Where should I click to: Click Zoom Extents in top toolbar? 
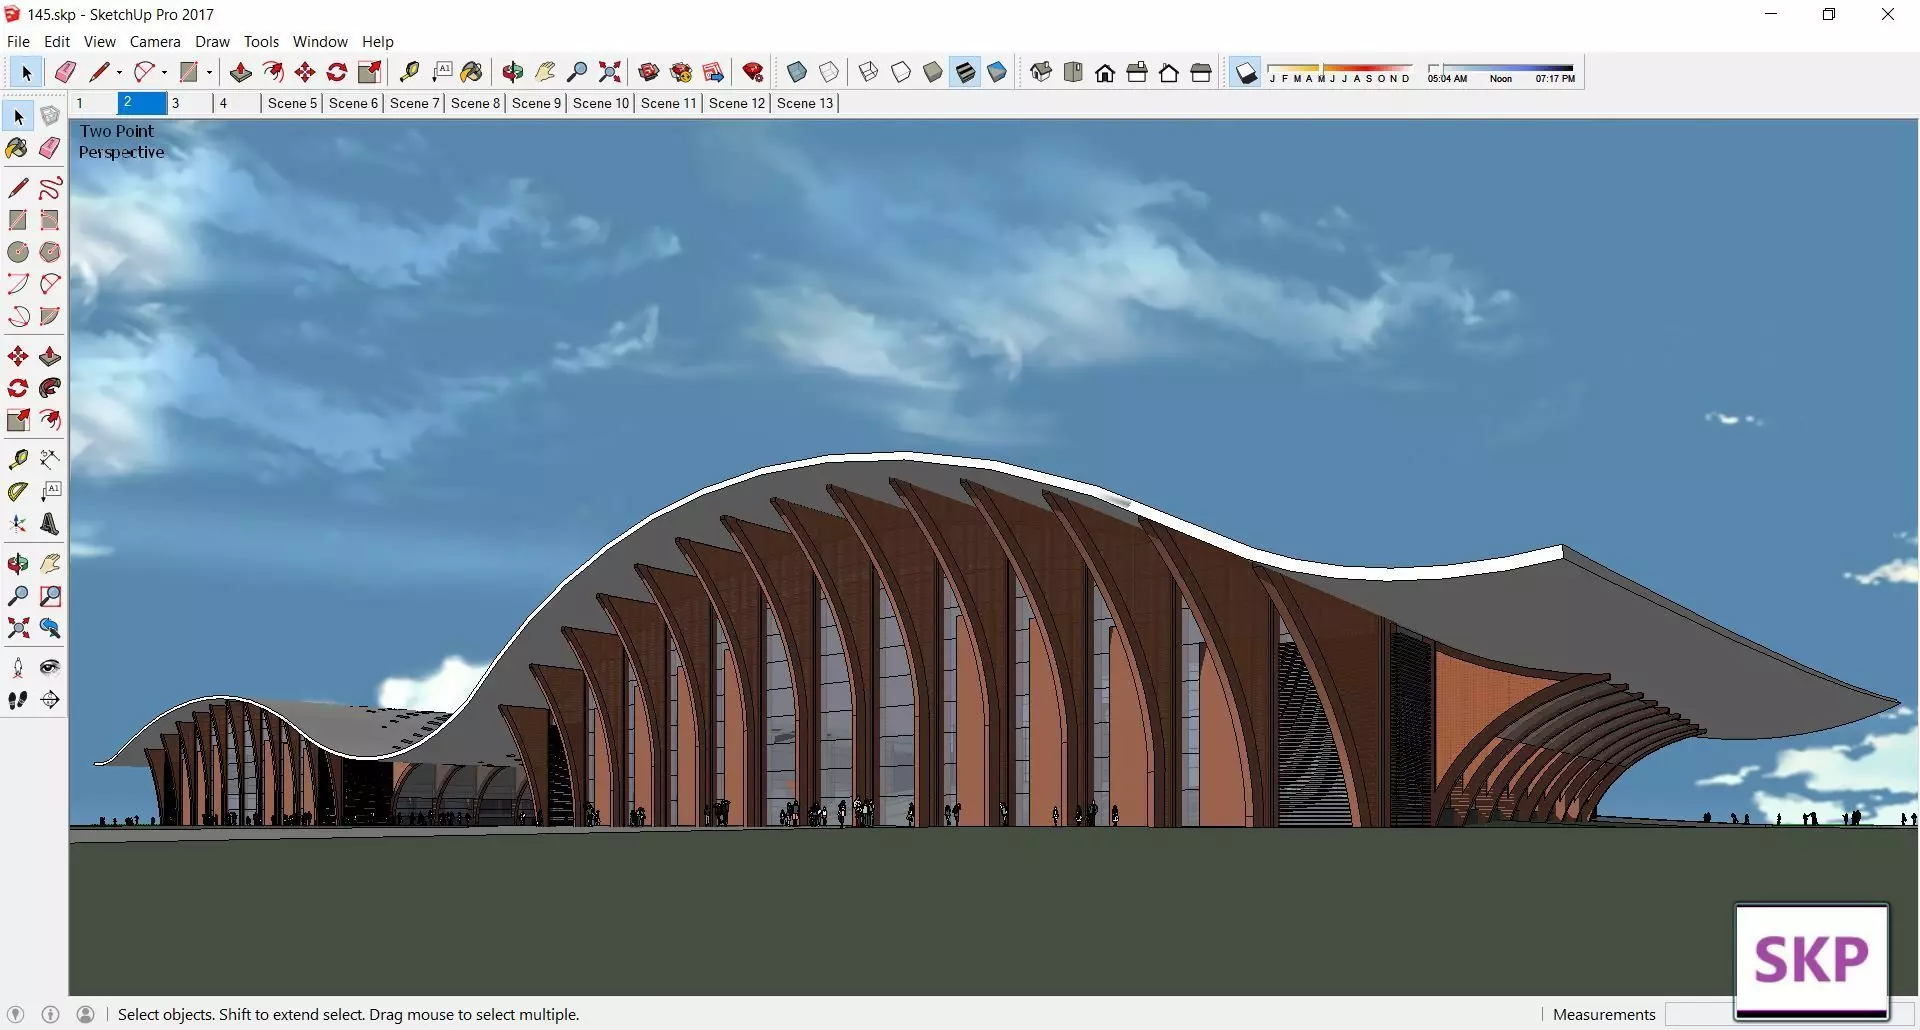pyautogui.click(x=609, y=72)
